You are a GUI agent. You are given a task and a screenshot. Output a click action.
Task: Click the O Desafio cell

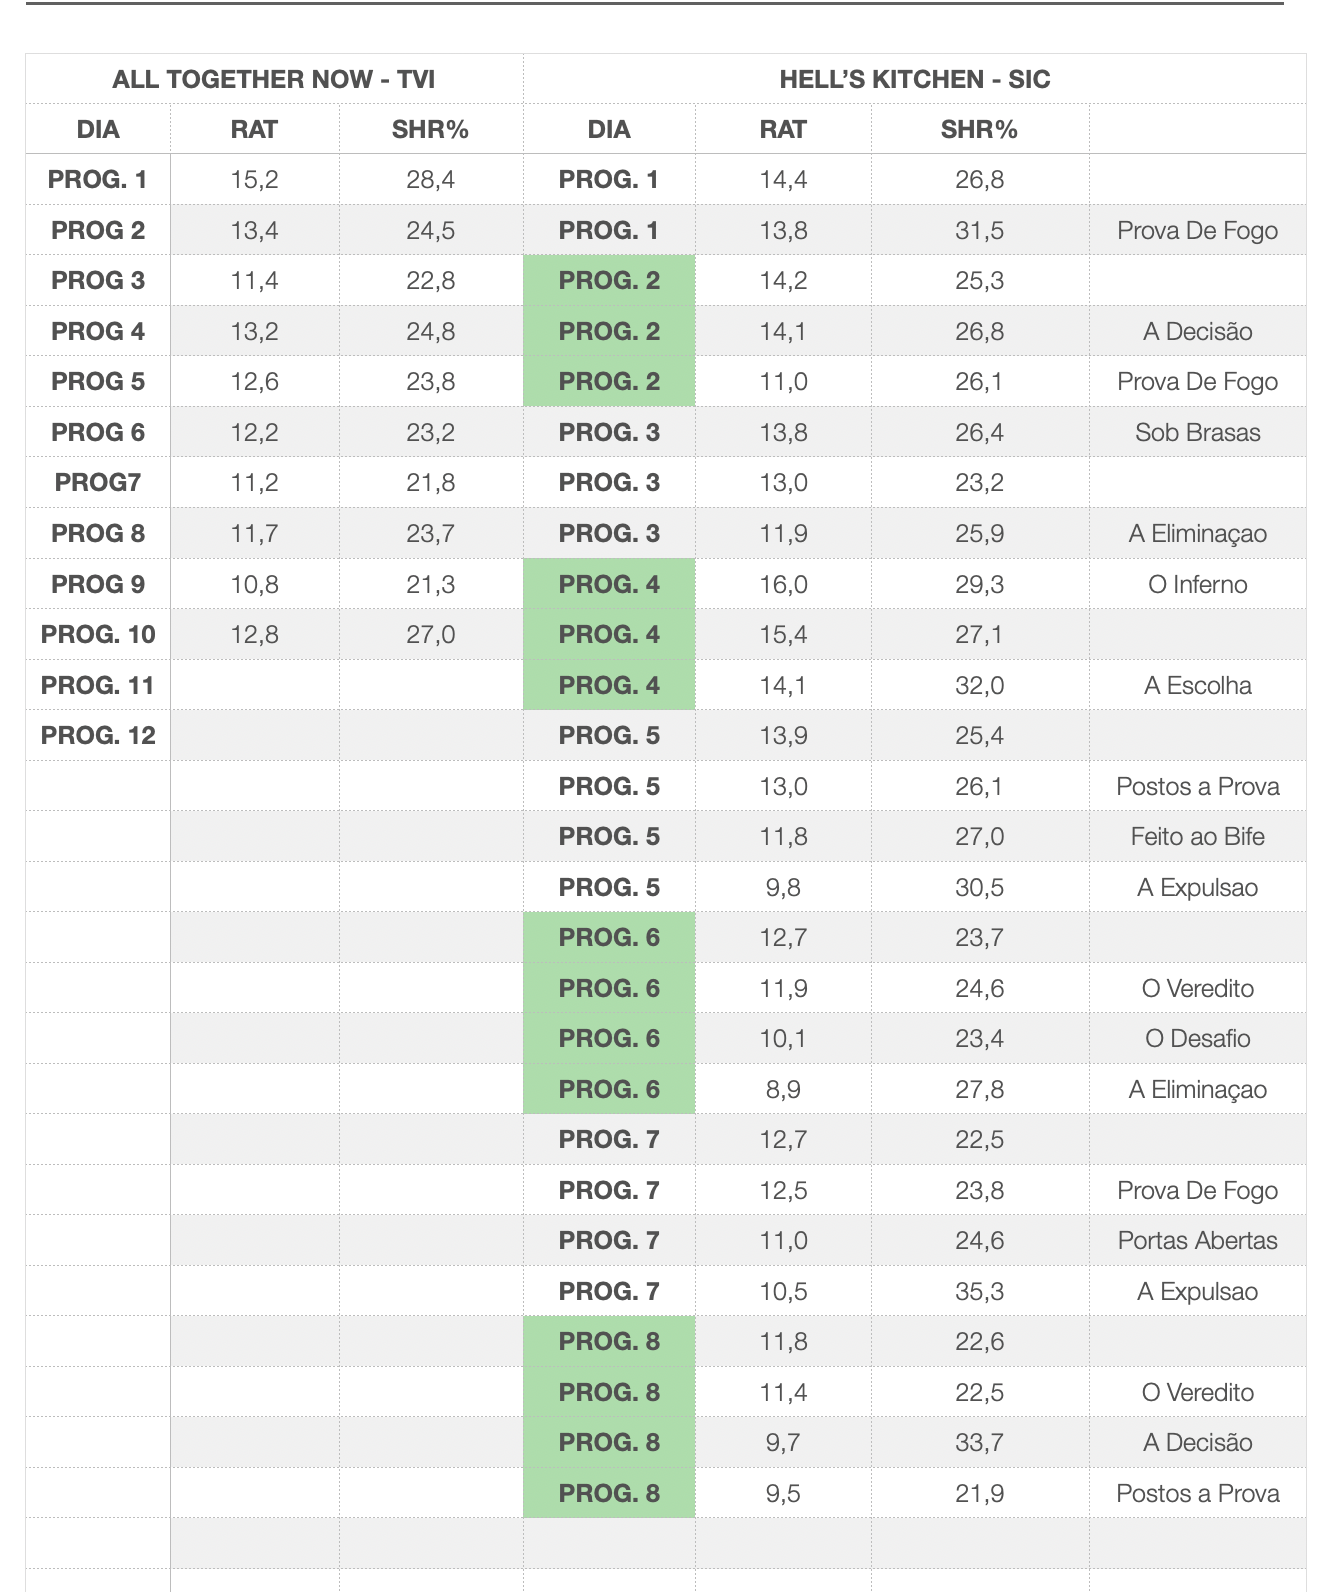pyautogui.click(x=1197, y=1038)
